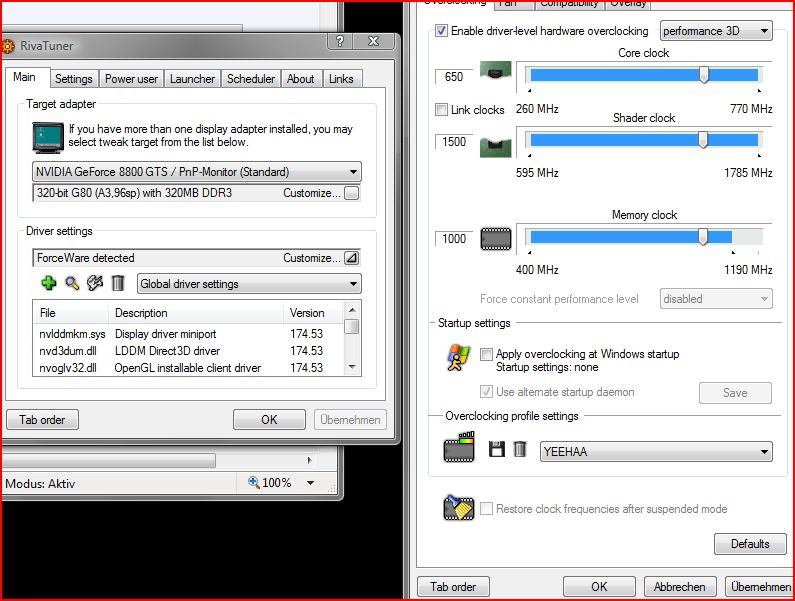Click the restore clock frequencies icon

pos(458,508)
